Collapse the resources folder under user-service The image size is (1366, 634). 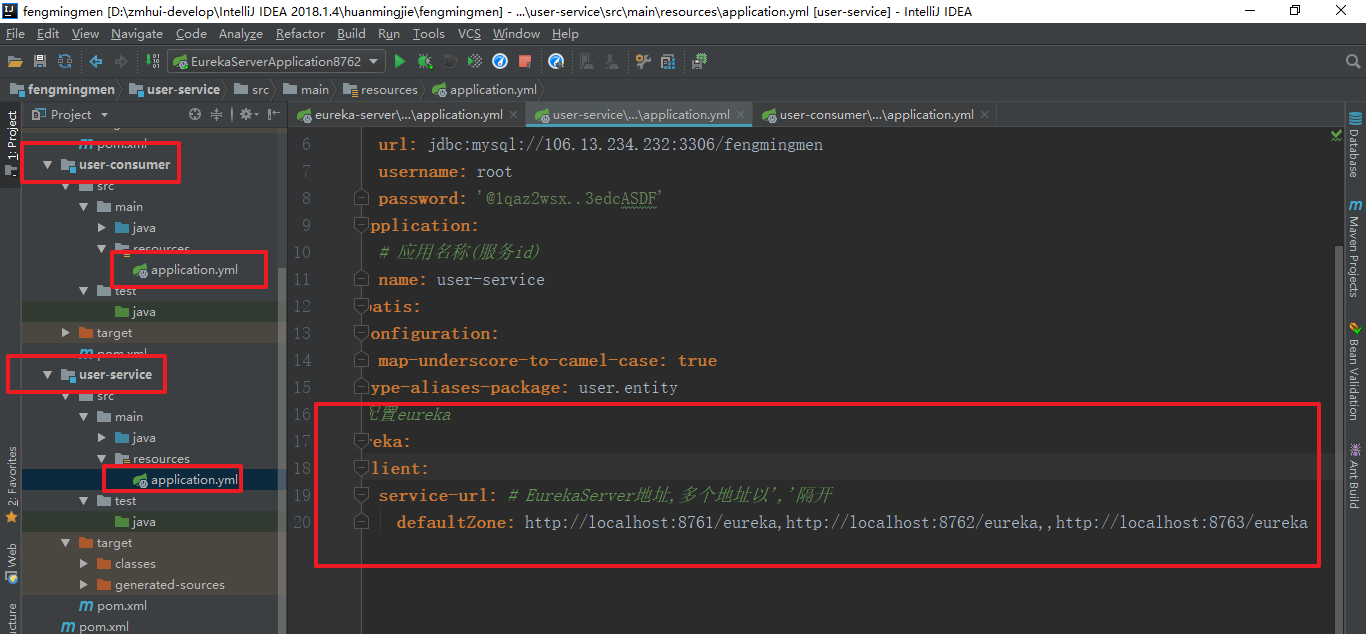click(x=101, y=459)
